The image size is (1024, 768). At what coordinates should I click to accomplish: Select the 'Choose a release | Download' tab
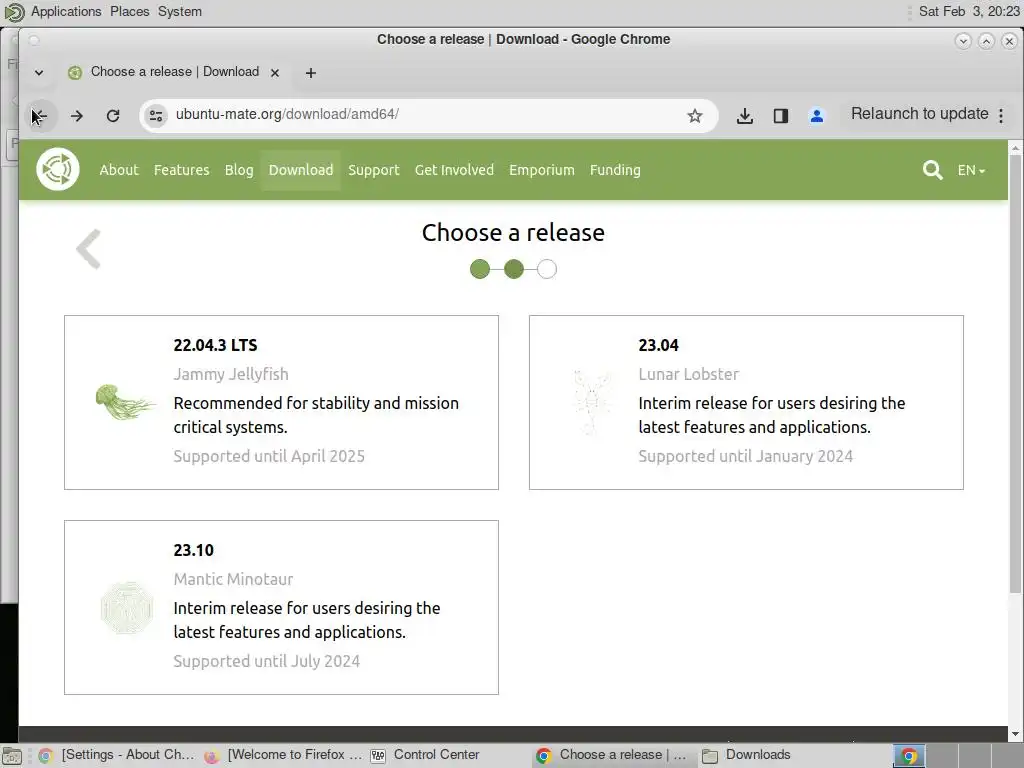[x=174, y=72]
